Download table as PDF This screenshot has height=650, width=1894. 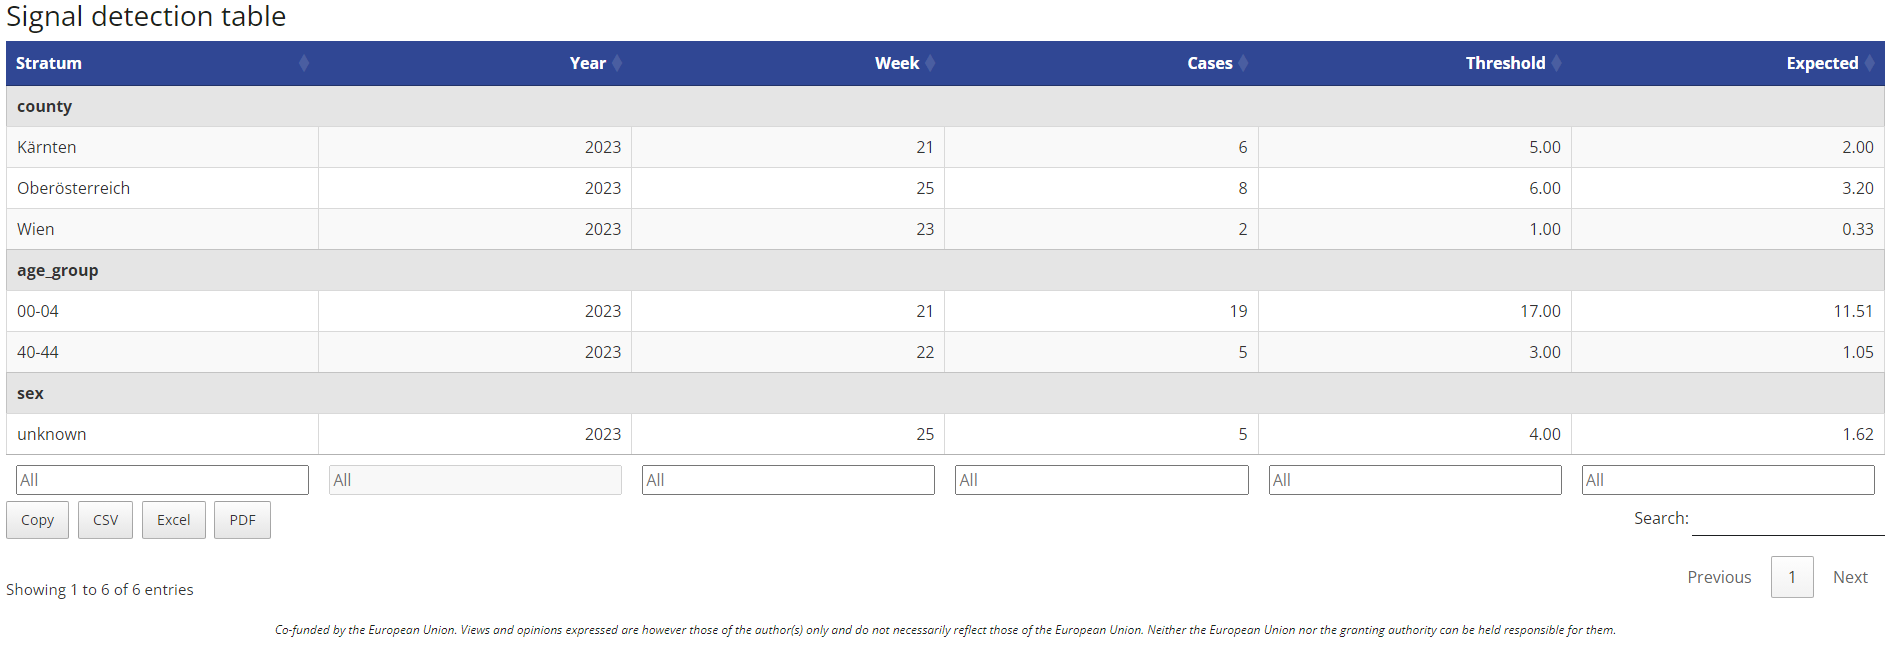pyautogui.click(x=242, y=520)
